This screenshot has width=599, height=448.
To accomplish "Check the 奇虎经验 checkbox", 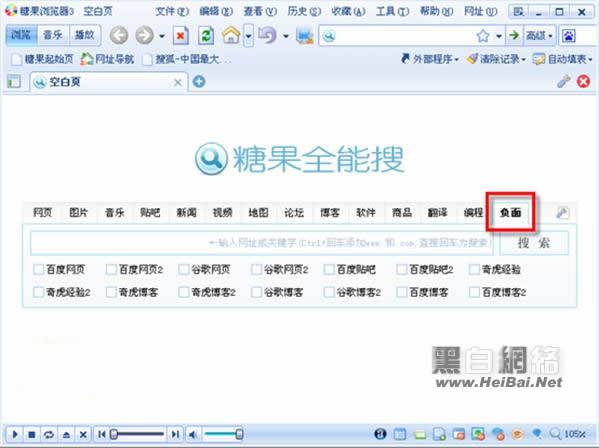I will pyautogui.click(x=474, y=270).
